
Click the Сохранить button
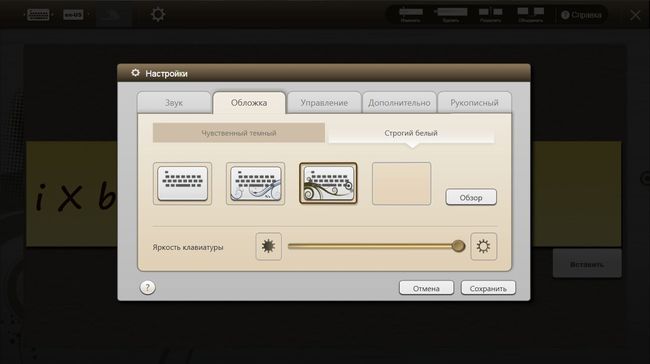488,288
